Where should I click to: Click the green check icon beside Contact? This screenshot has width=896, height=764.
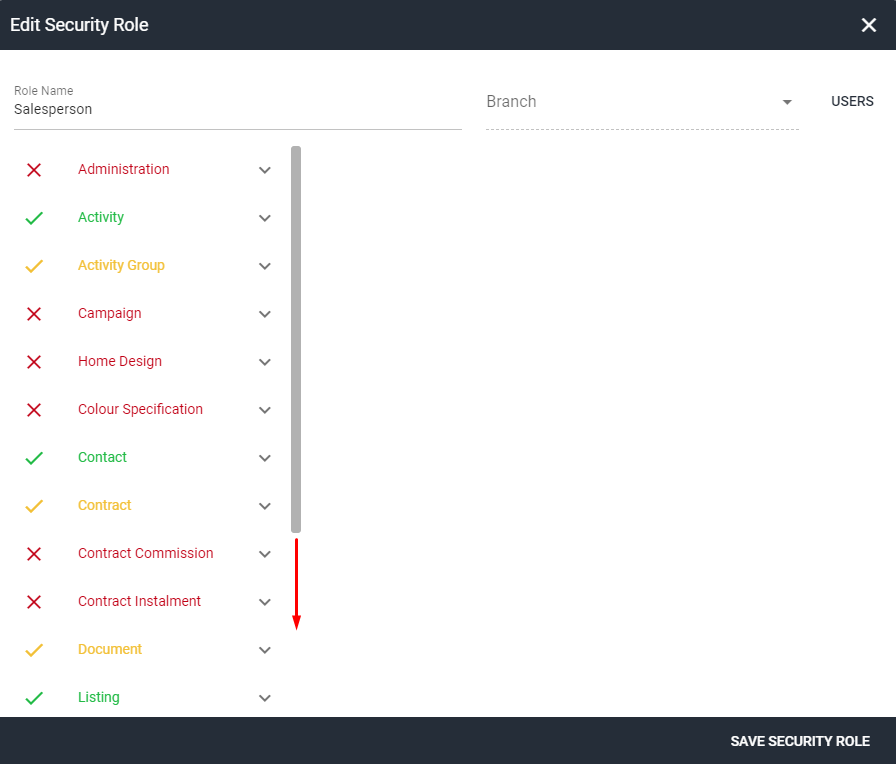(x=34, y=458)
